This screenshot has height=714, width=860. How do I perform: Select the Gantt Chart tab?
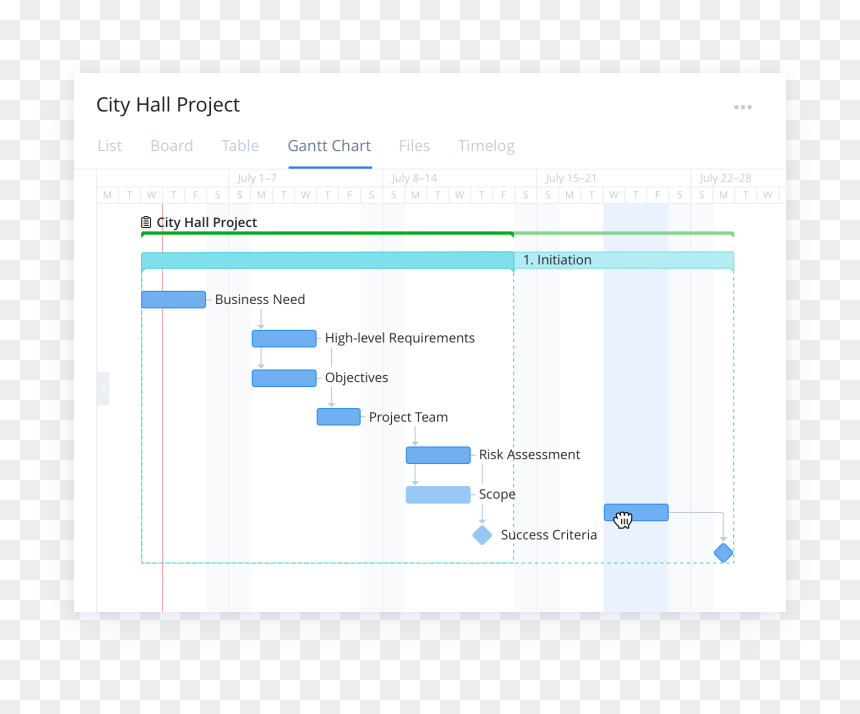tap(330, 146)
